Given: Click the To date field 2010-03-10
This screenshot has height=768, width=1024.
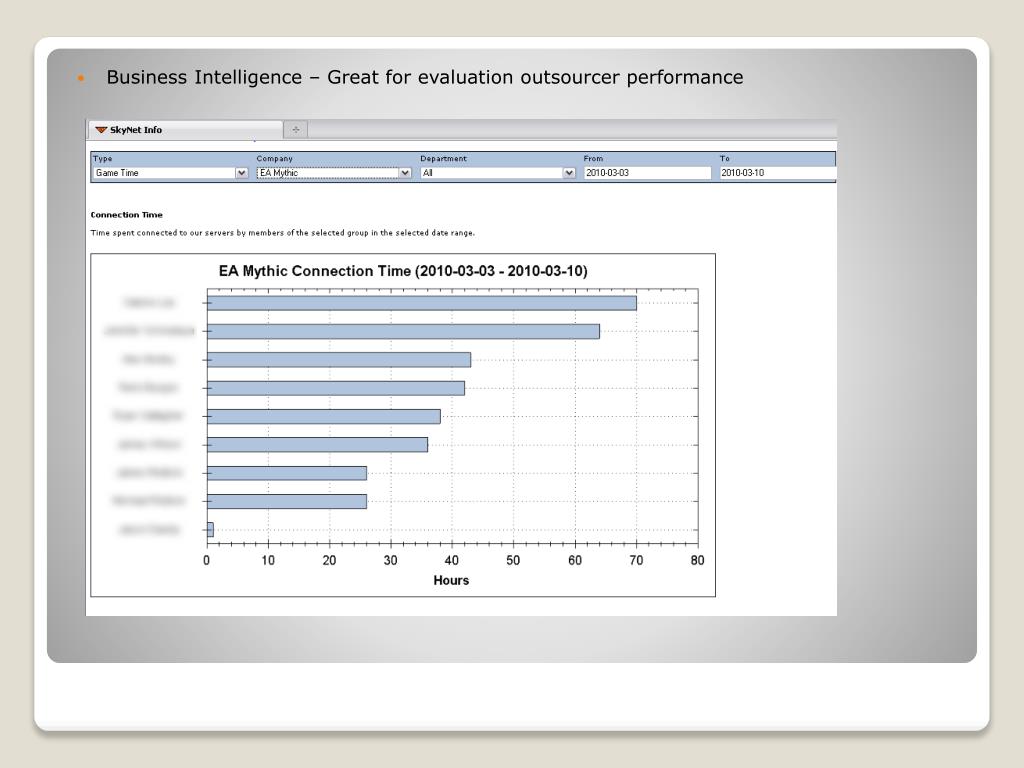Looking at the screenshot, I should pyautogui.click(x=778, y=173).
